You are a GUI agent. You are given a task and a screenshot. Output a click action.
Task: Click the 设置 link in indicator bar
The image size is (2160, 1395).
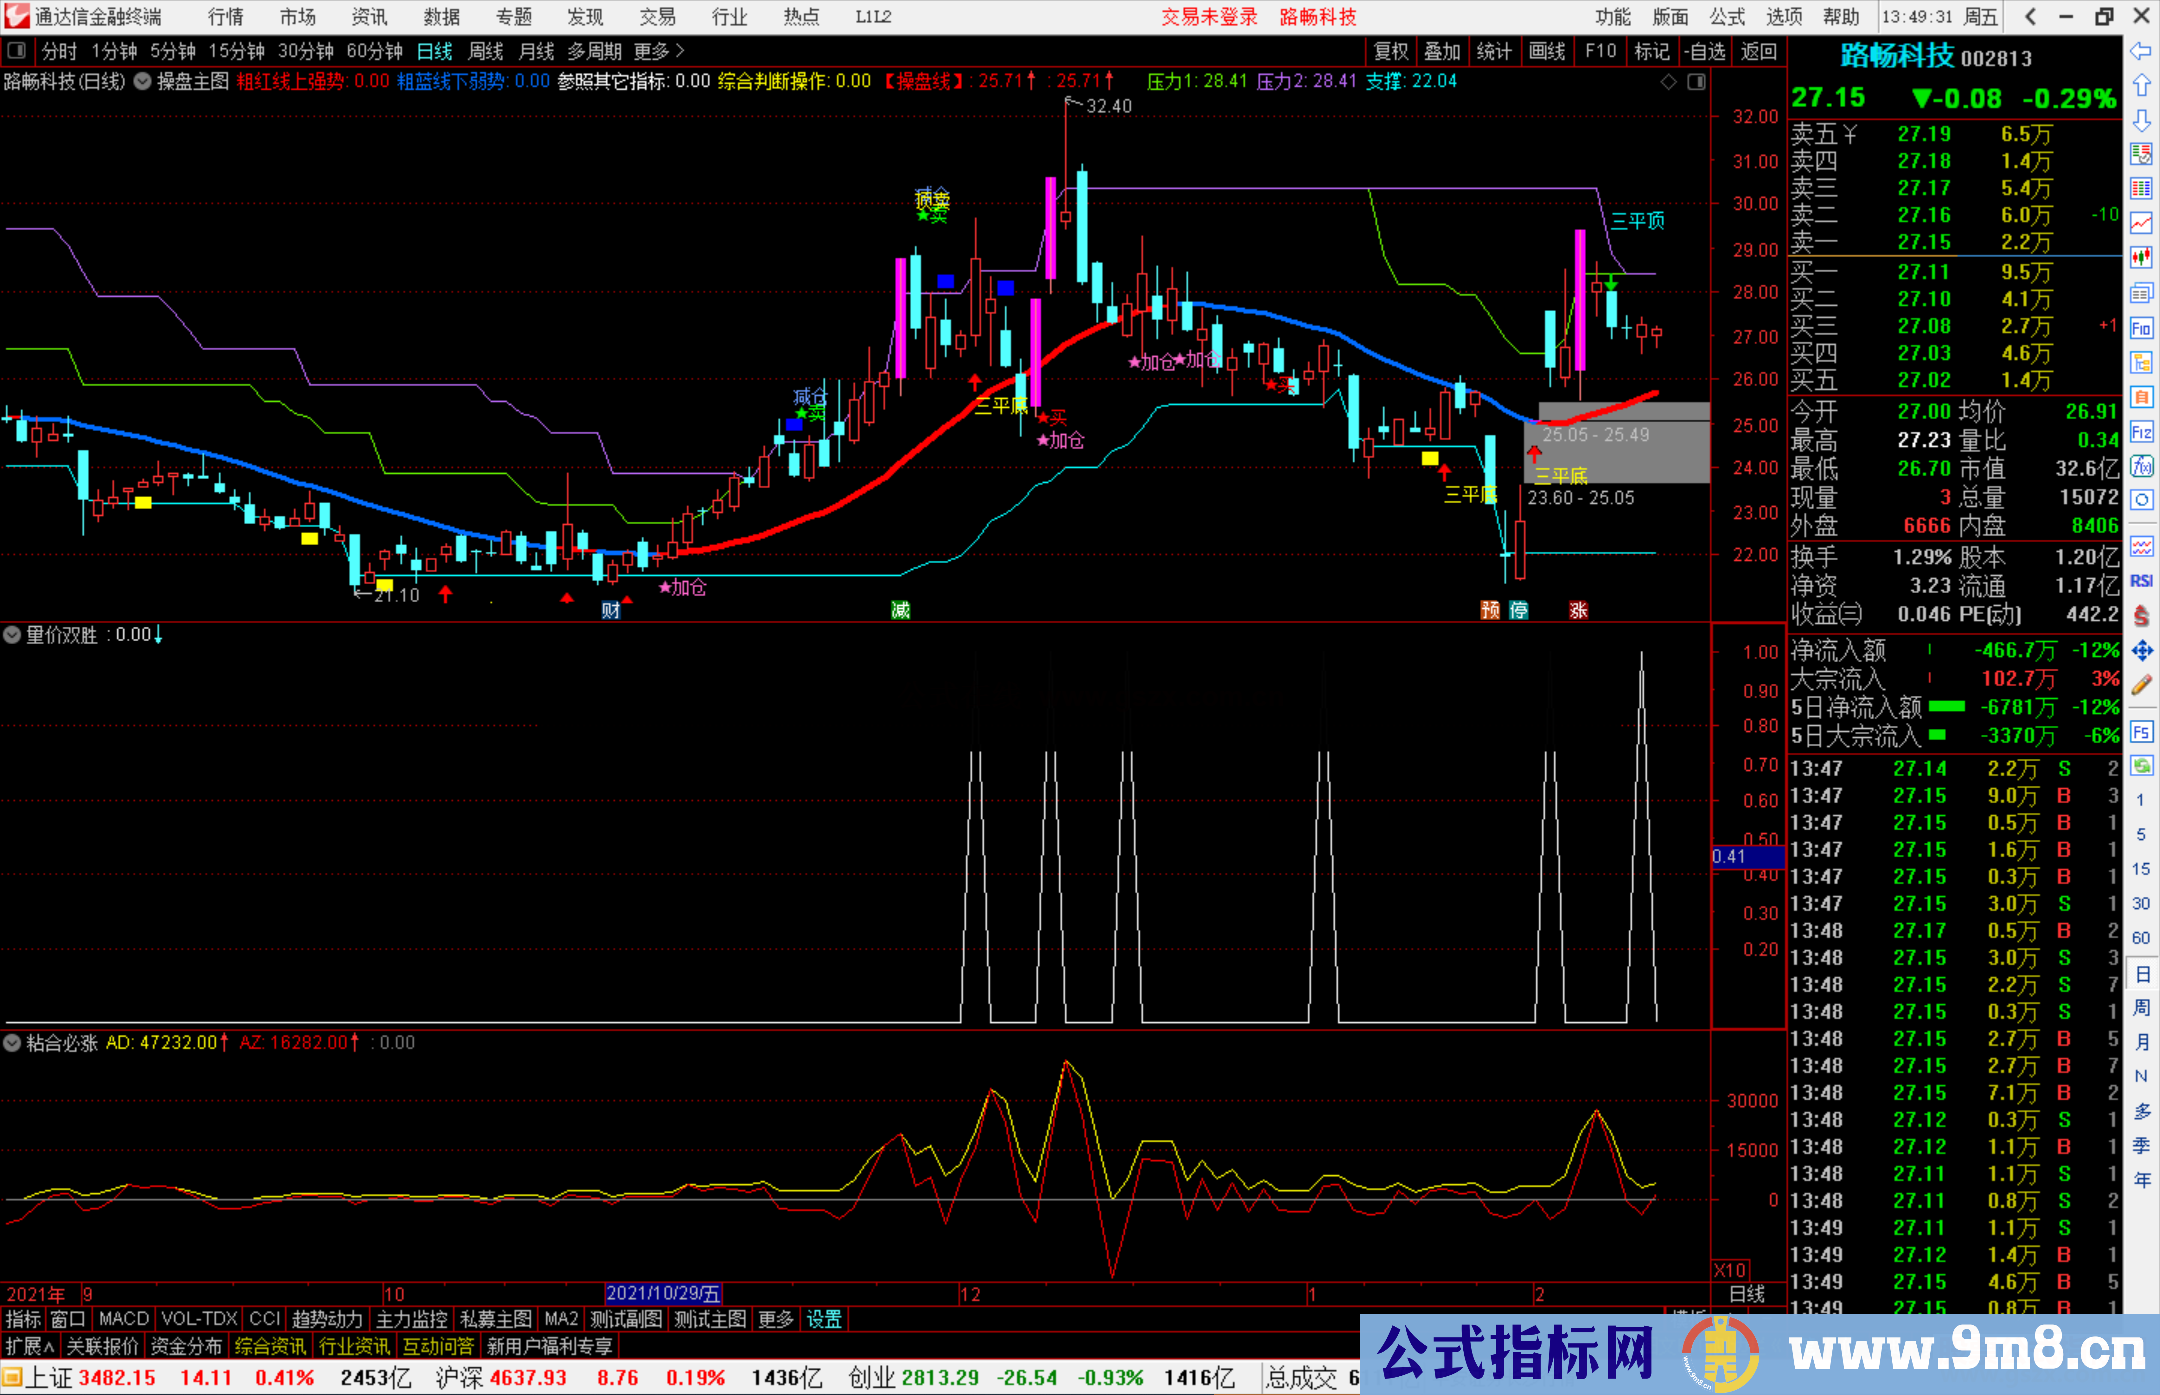(x=824, y=1319)
